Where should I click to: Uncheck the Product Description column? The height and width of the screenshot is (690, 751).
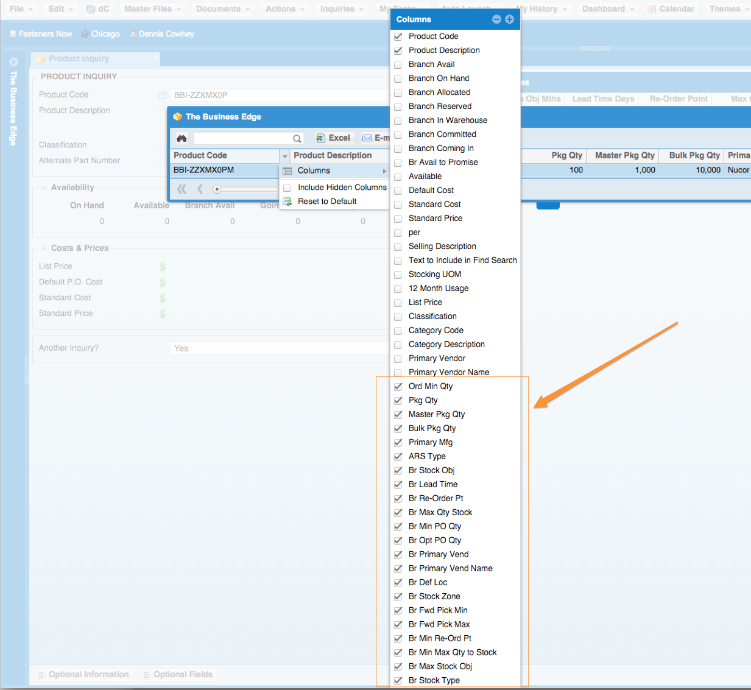point(398,50)
